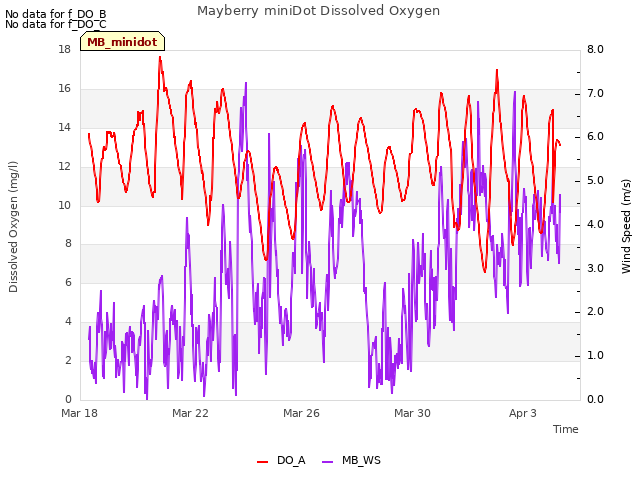Click the 18 value on left axis

pos(64,49)
